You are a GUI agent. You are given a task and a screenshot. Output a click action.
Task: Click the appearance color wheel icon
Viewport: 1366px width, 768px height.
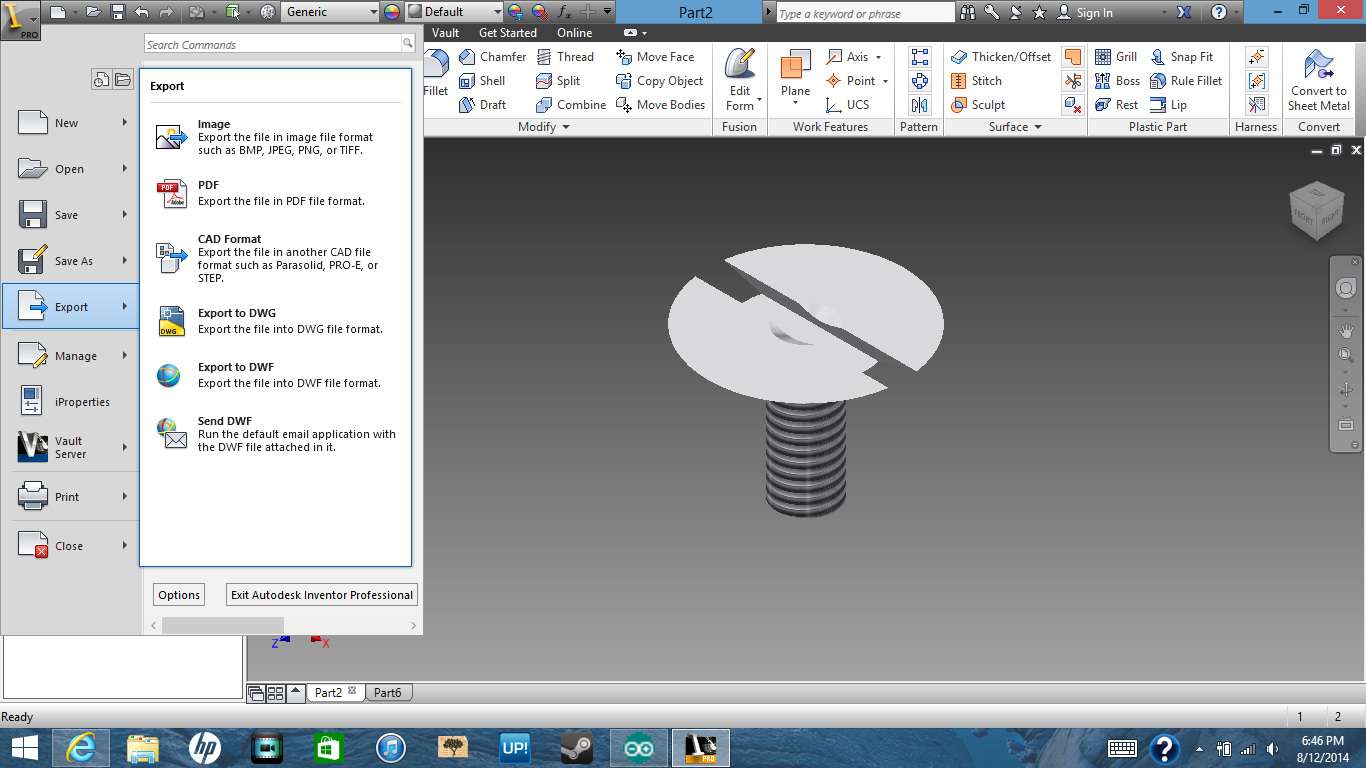coord(391,12)
